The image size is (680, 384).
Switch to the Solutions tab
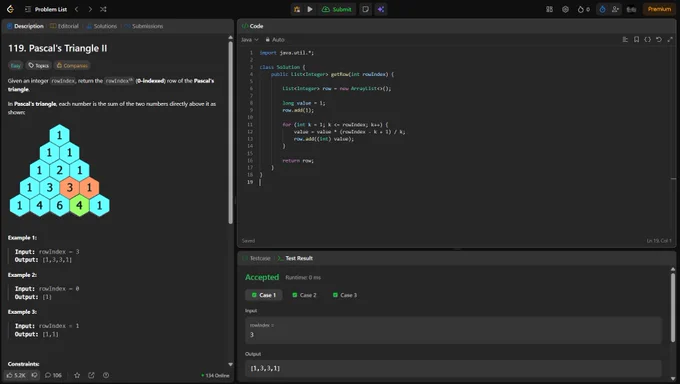point(101,26)
